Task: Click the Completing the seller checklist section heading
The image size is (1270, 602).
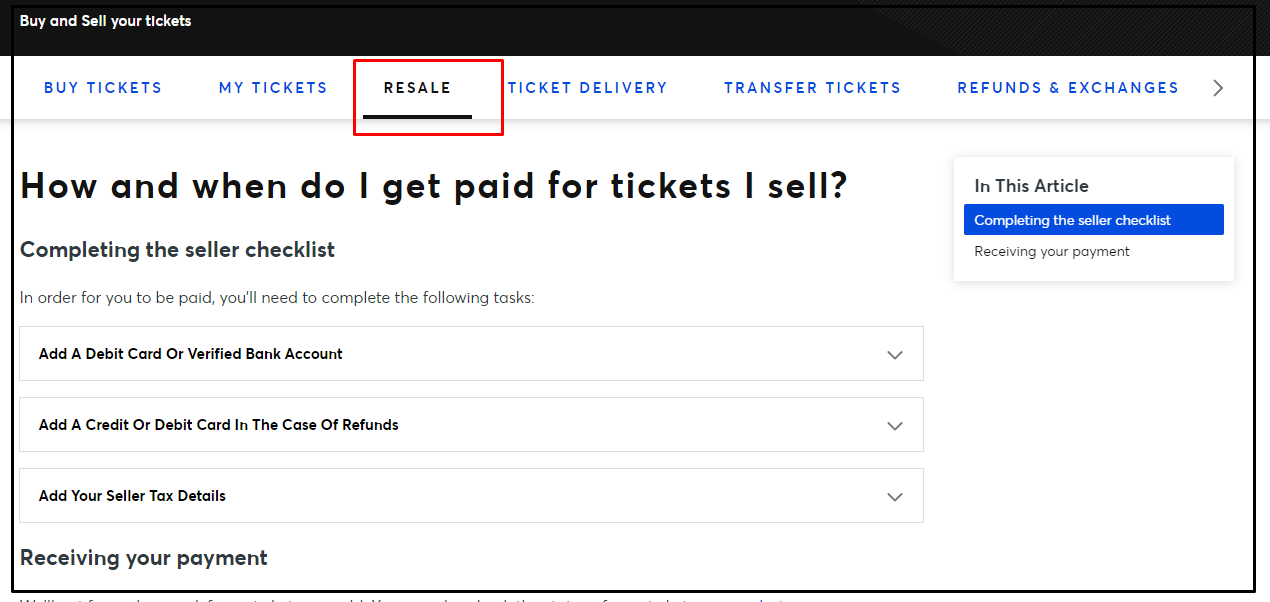Action: tap(177, 250)
